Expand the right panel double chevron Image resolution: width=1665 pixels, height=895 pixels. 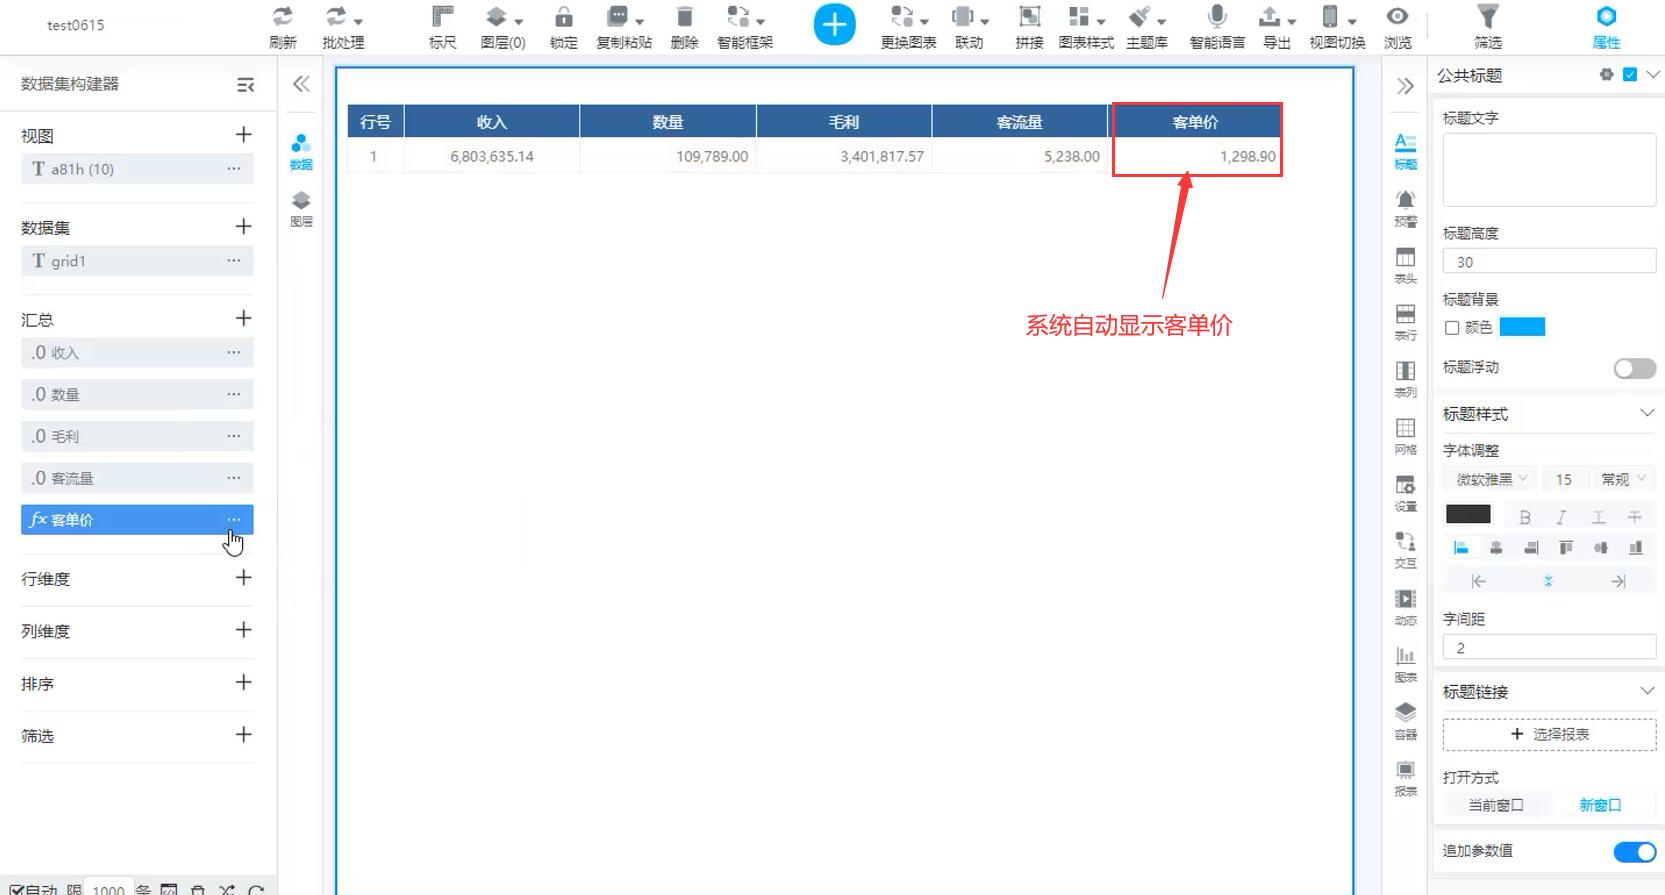(1405, 86)
